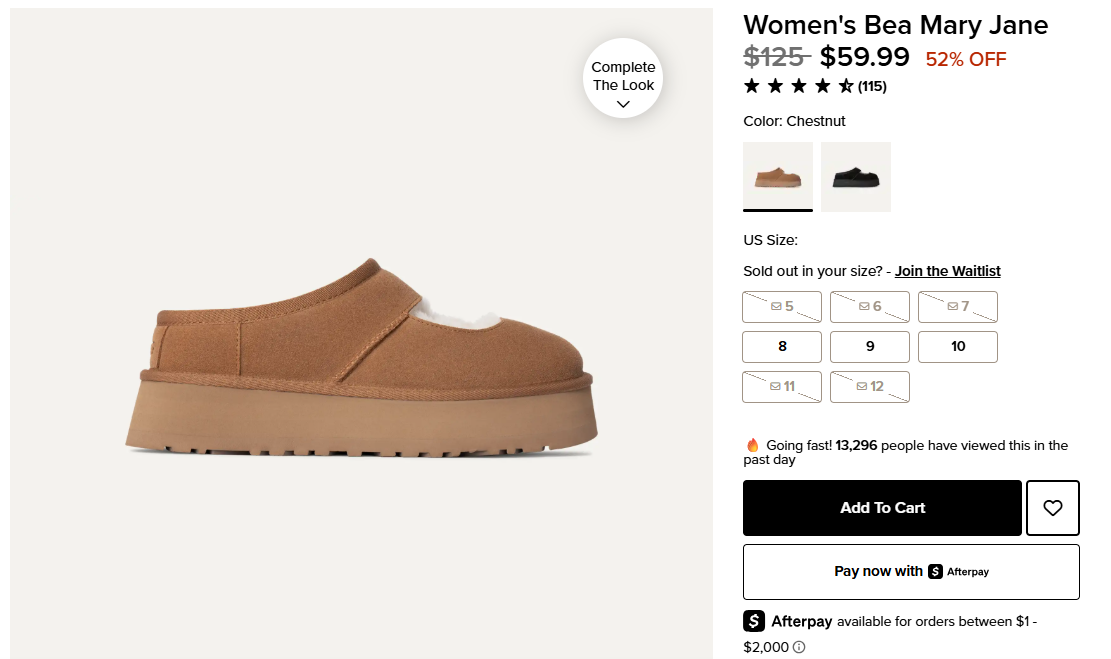The width and height of the screenshot is (1111, 659).
Task: Select sold-out size 11 waitlist option
Action: pos(782,386)
